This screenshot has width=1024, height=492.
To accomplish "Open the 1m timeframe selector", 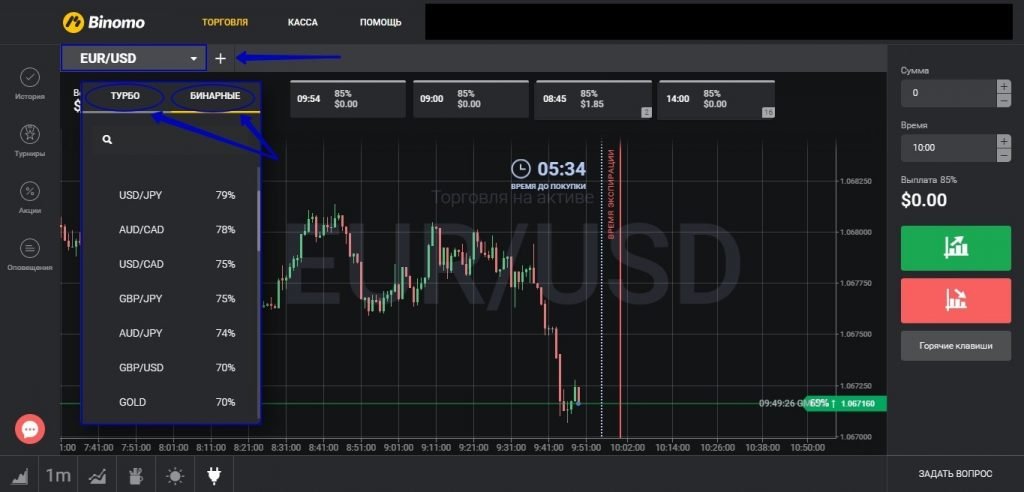I will (x=58, y=475).
